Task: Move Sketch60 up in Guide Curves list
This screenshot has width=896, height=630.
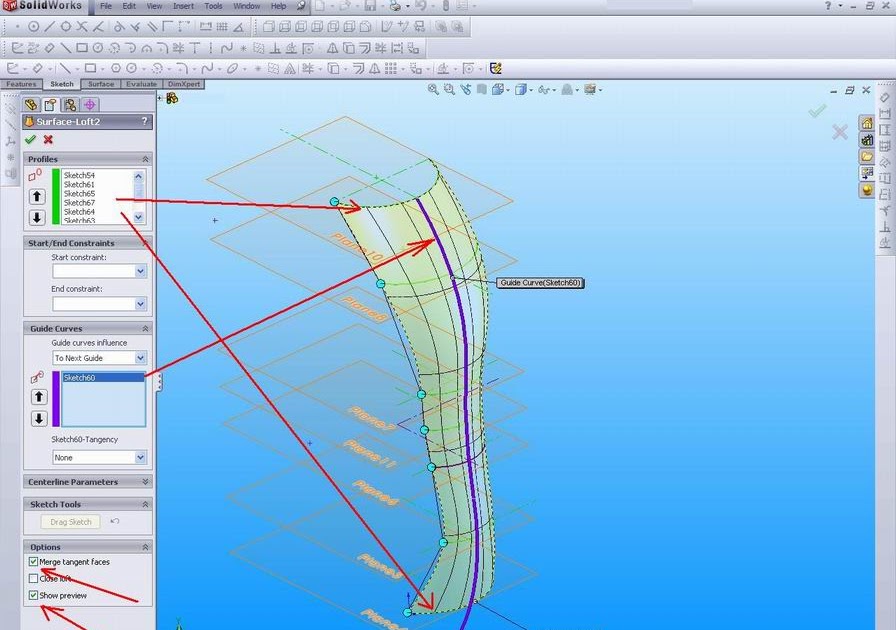Action: [38, 396]
